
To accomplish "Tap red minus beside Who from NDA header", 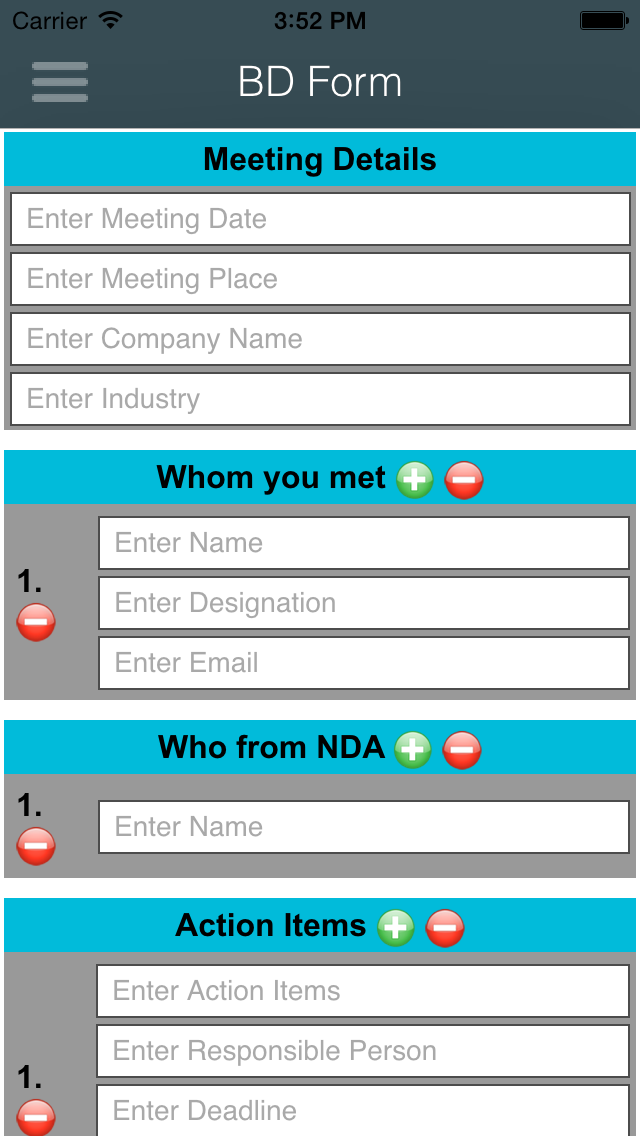I will (461, 749).
